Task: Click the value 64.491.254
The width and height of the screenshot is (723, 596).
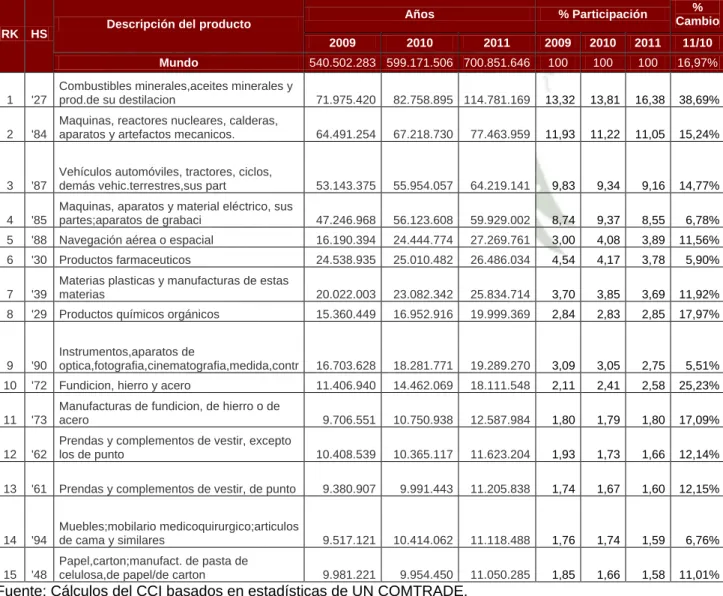Action: pos(346,134)
